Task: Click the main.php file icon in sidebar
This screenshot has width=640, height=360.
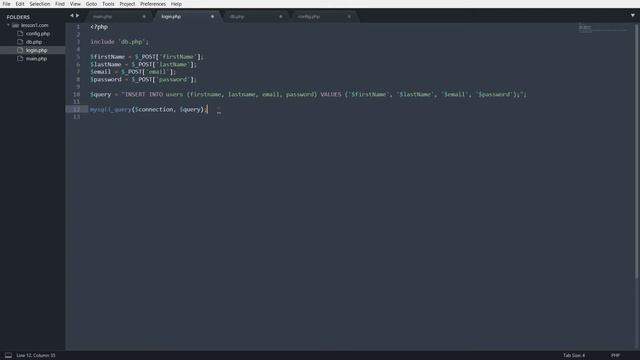Action: tap(20, 58)
